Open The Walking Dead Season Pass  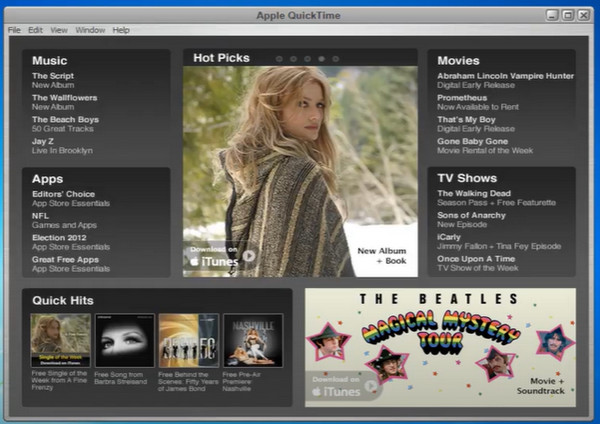[x=497, y=198]
